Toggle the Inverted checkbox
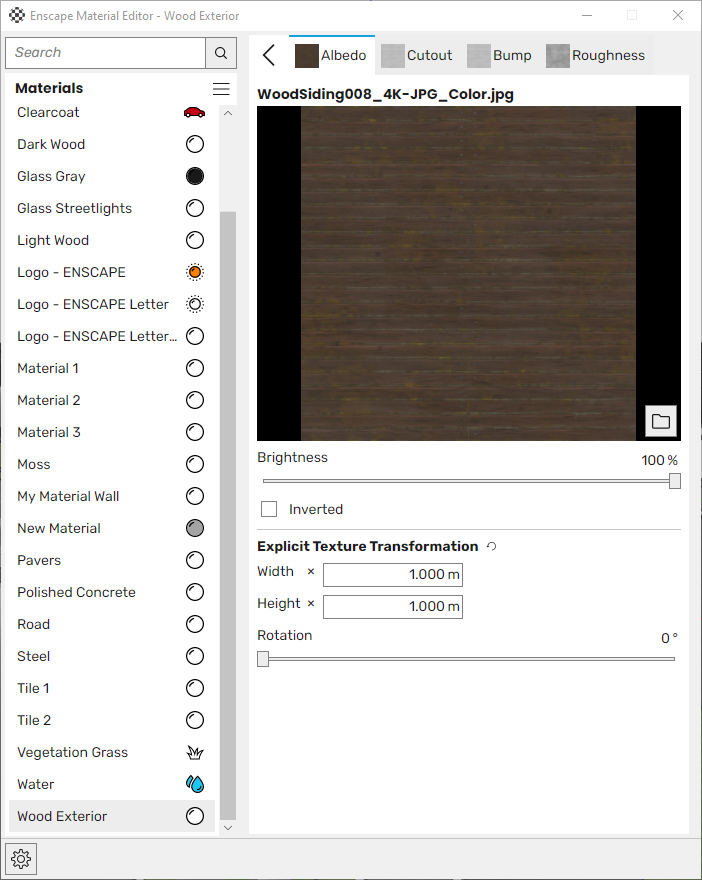This screenshot has width=702, height=880. tap(269, 509)
